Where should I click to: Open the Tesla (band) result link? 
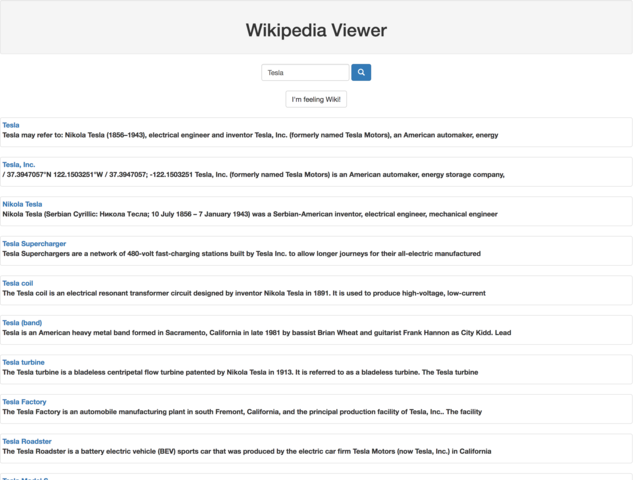22,322
